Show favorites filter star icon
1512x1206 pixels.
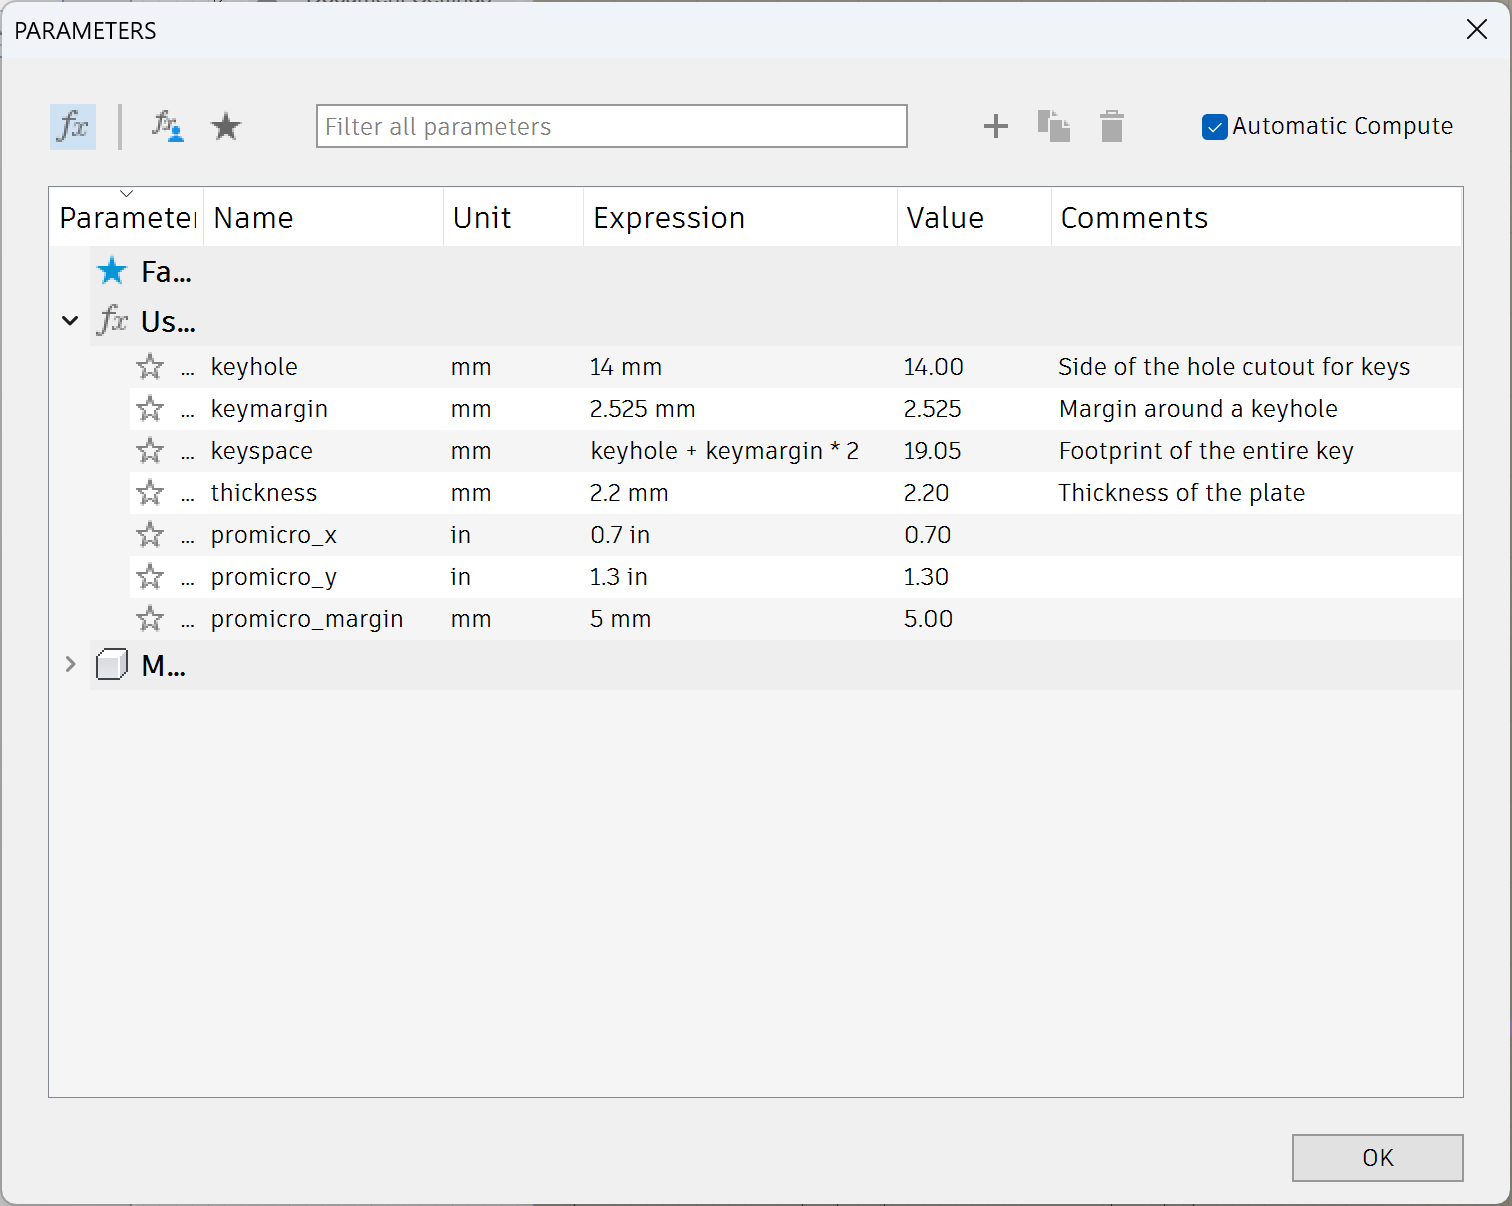tap(226, 127)
